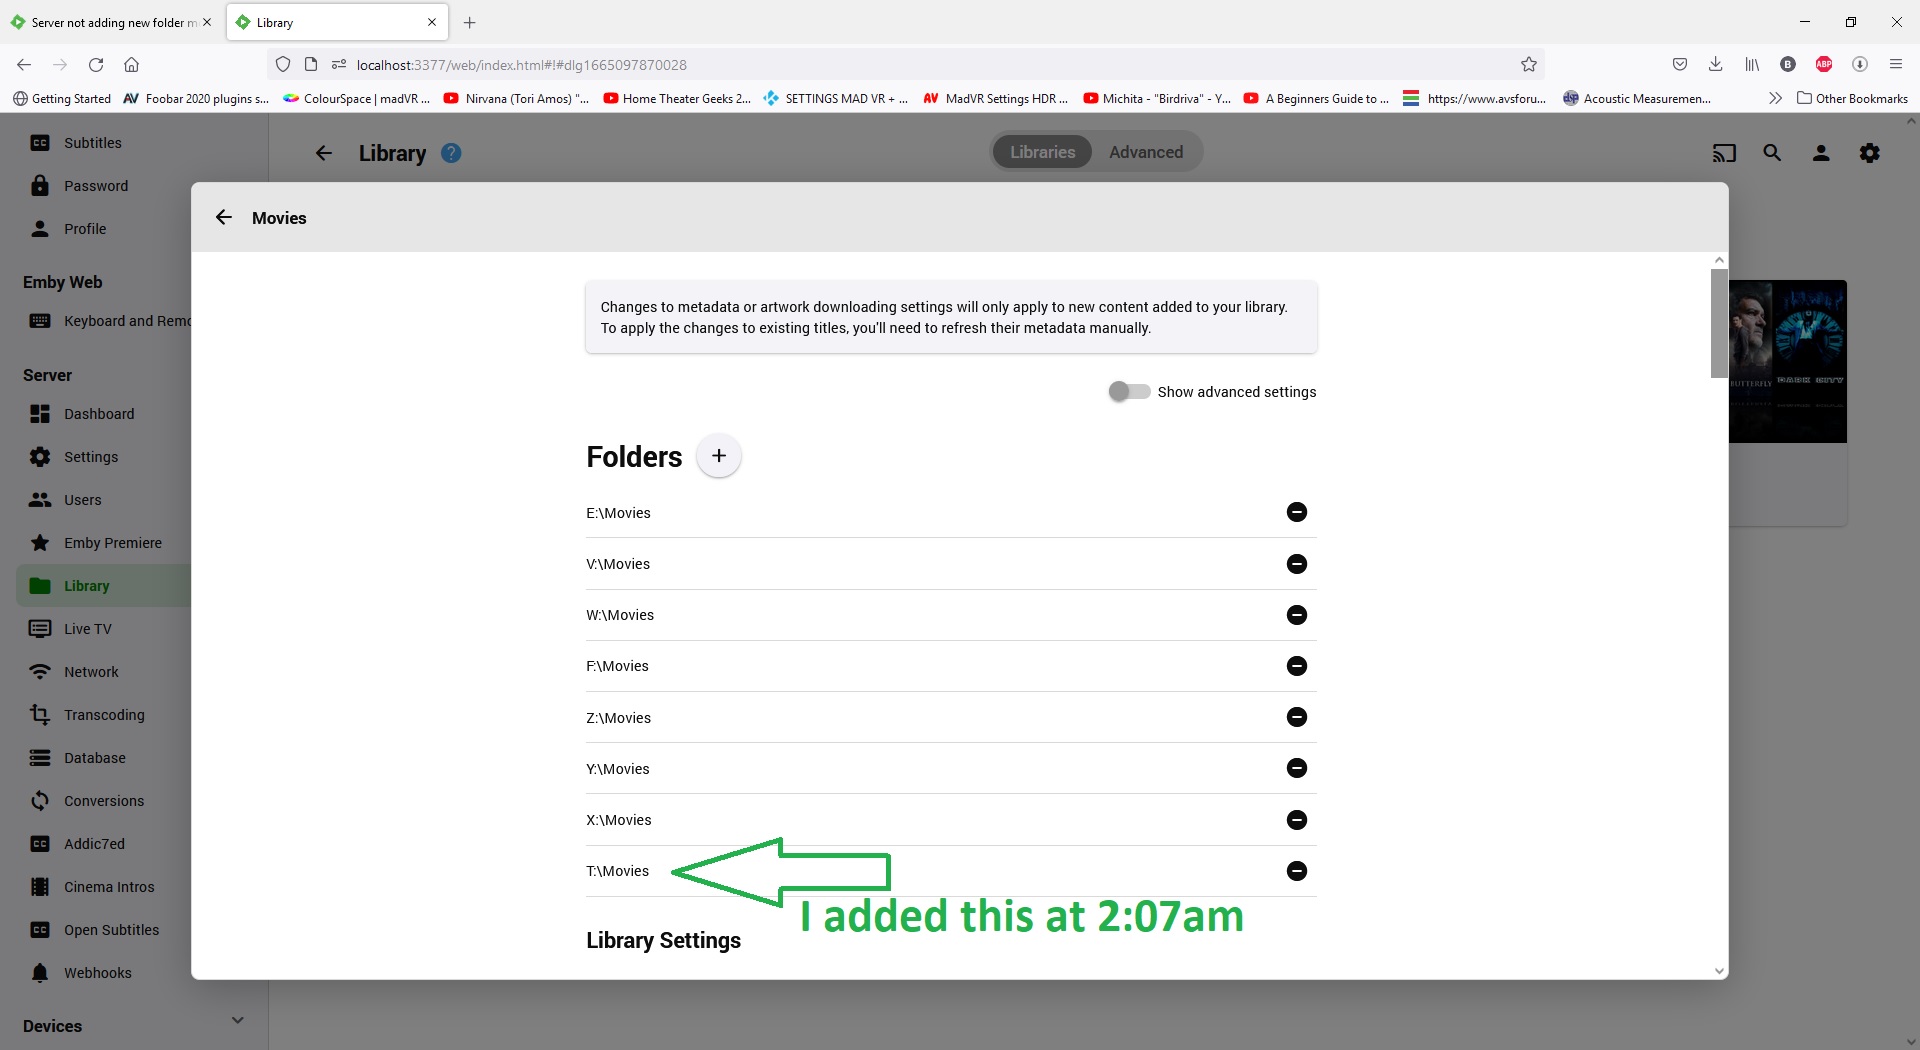Remove the T:\Movies folder
Screen dimensions: 1920x1050
click(1296, 871)
